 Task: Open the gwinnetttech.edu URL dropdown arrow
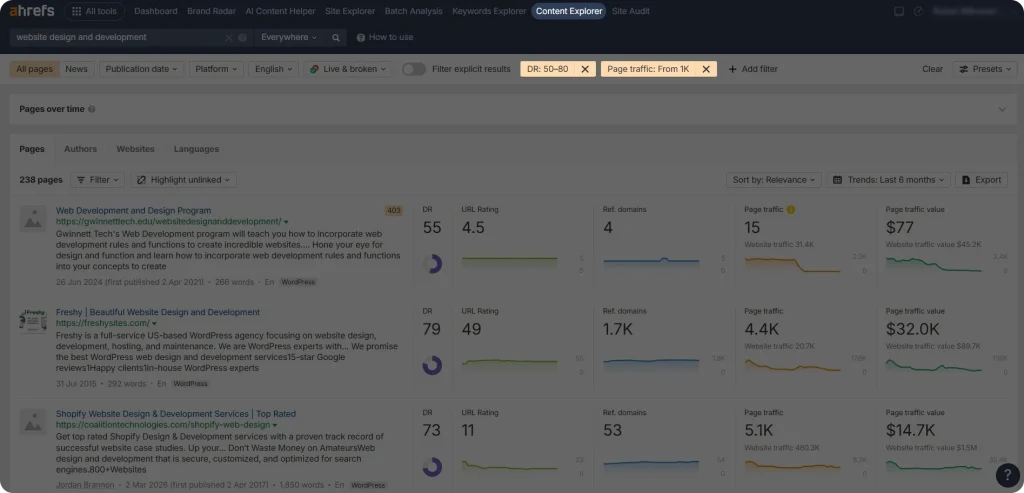pos(286,222)
